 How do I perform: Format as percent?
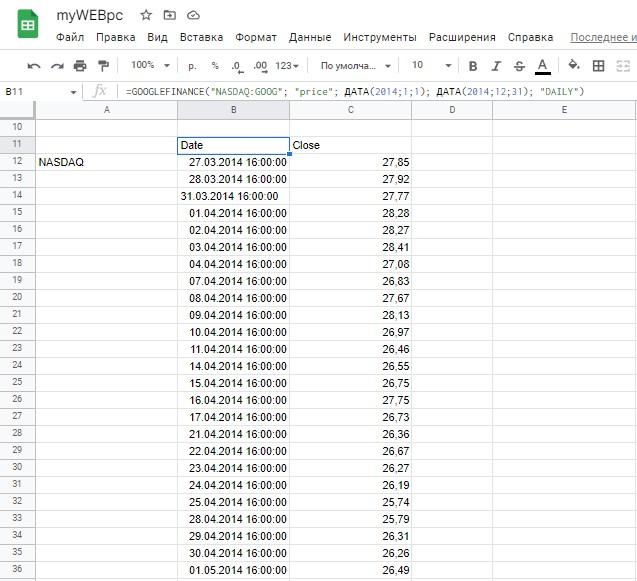point(215,66)
